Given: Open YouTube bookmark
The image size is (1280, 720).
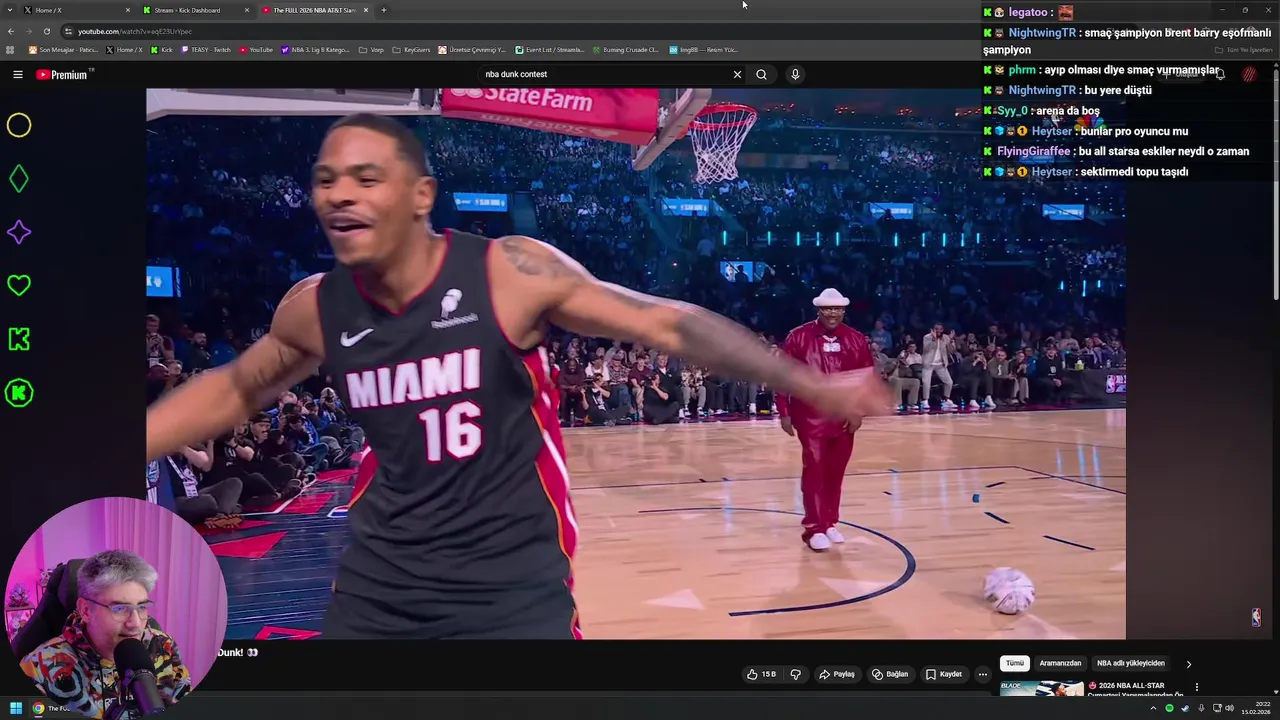Looking at the screenshot, I should [x=256, y=49].
